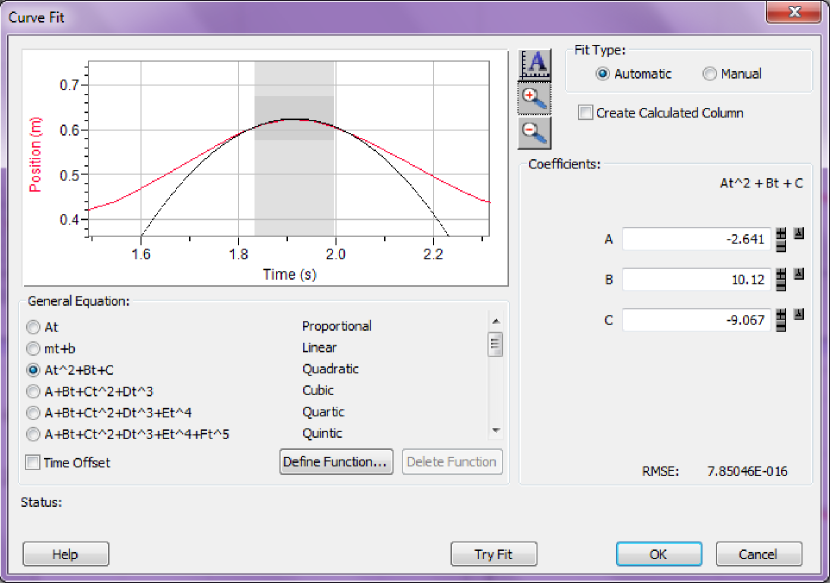Screen dimensions: 830x583
Task: Click coefficient A value field
Action: click(x=697, y=239)
